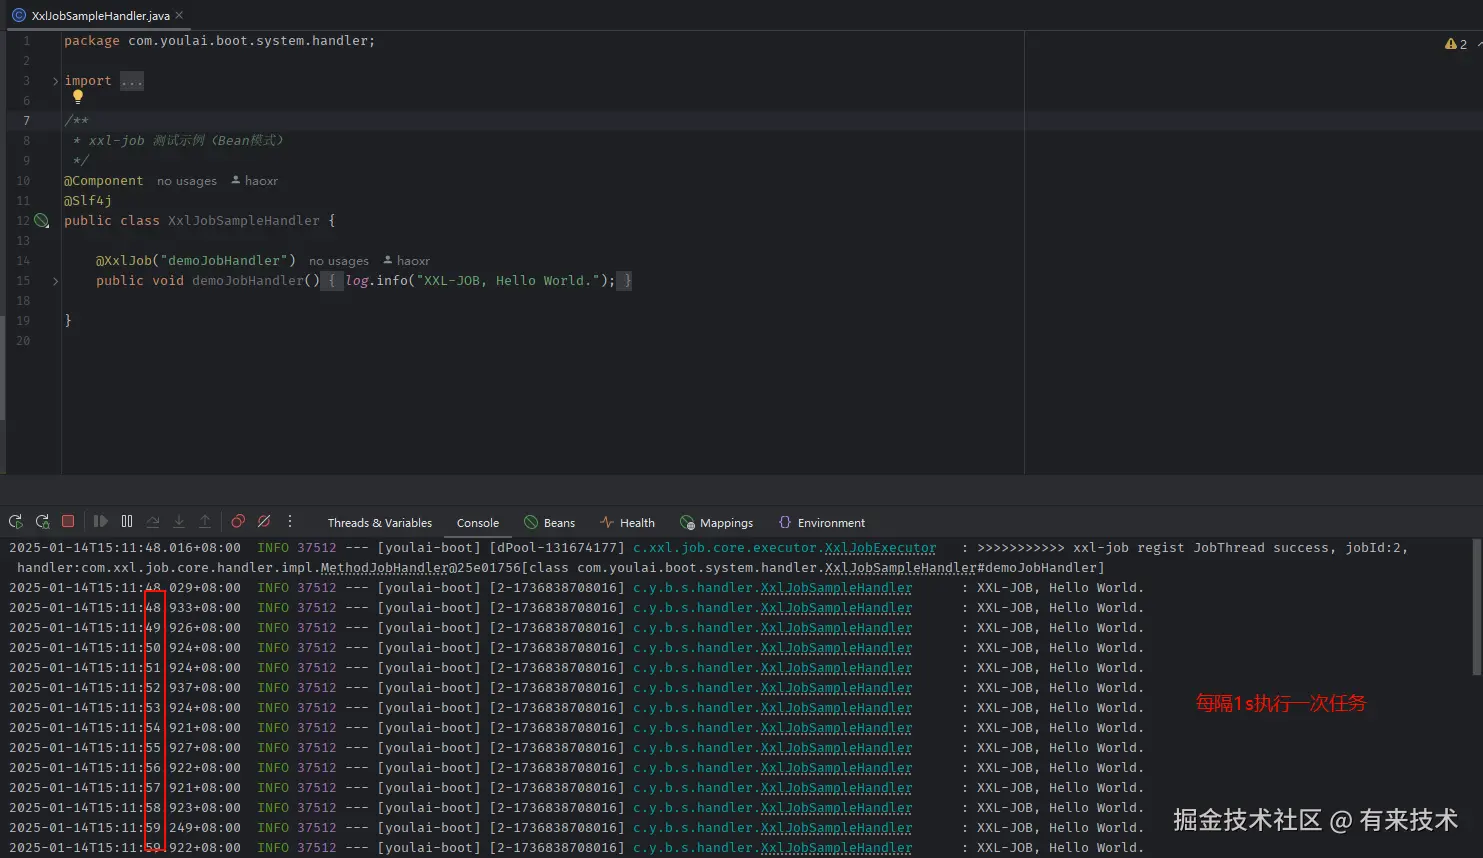Switch to Threads & Variables tab
This screenshot has height=858, width=1483.
point(380,523)
